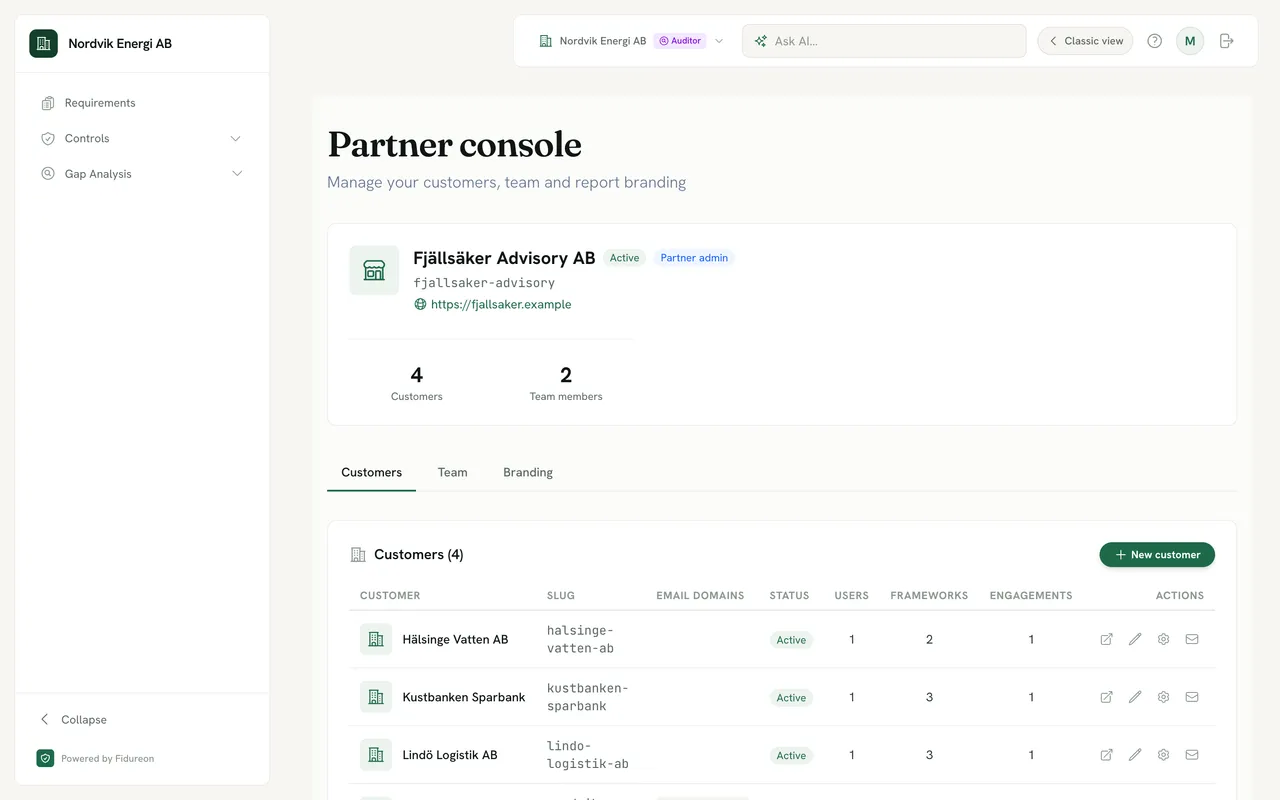This screenshot has width=1280, height=800.
Task: Send an email invite for Hälsinge Vatten AB
Action: 1192,640
